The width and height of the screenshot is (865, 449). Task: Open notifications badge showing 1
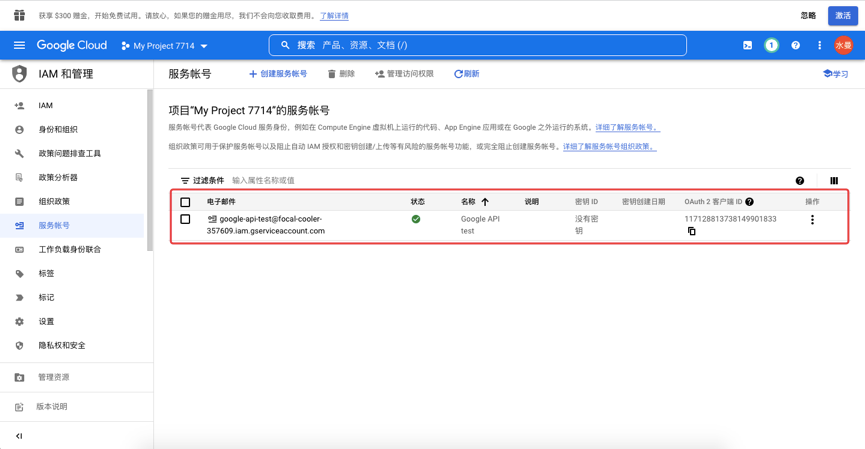pos(771,45)
